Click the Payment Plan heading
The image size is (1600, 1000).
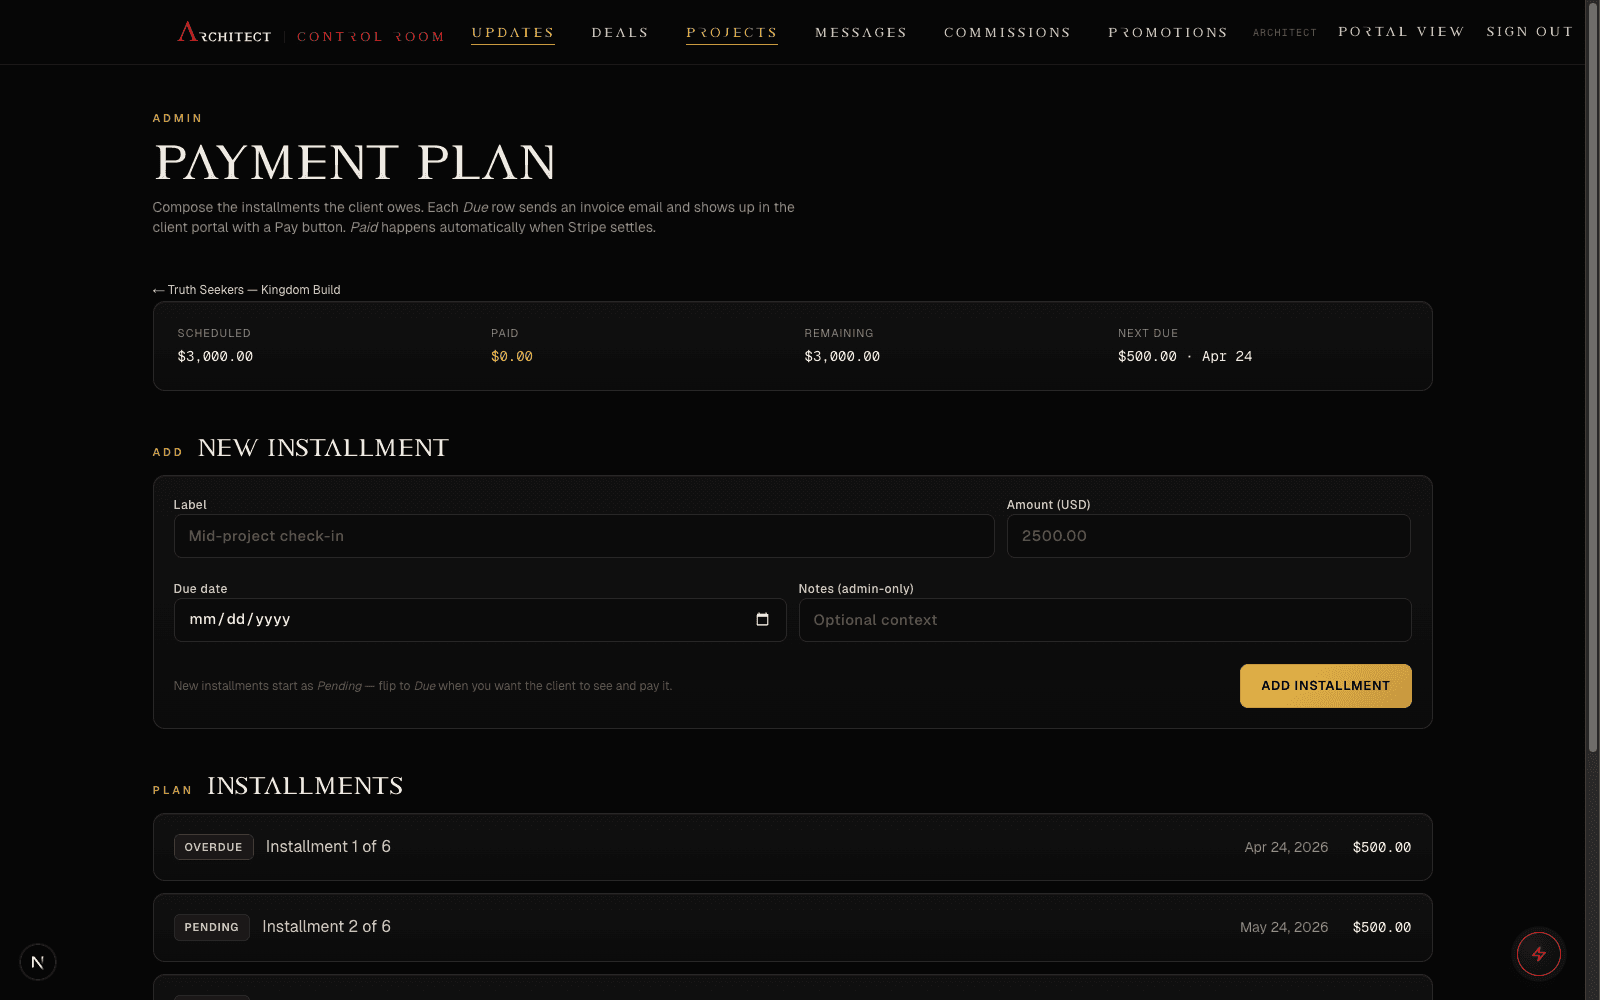click(354, 162)
